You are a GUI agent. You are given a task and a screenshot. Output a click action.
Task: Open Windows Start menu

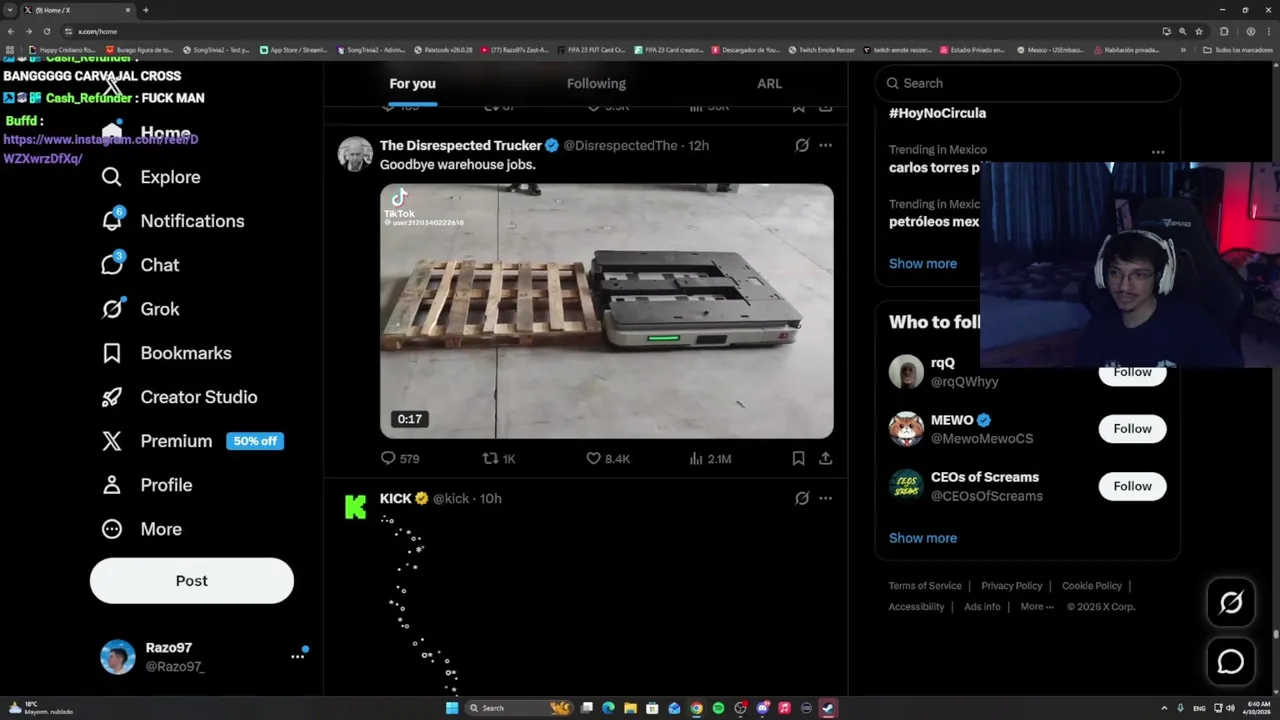click(452, 708)
